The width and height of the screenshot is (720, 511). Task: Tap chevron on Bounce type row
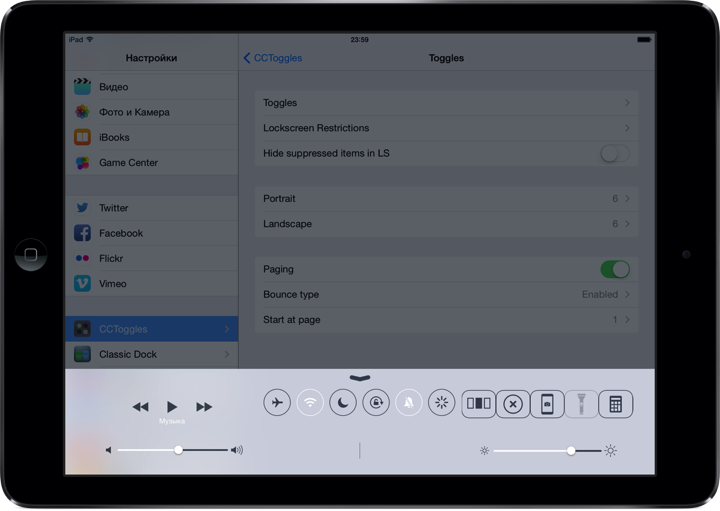click(627, 295)
